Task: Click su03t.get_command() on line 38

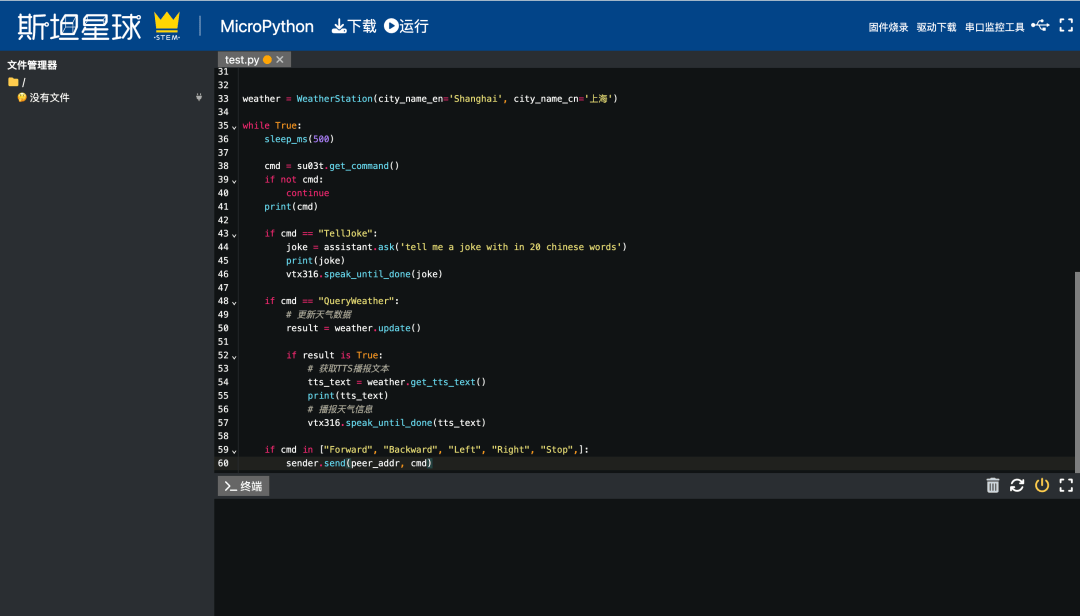Action: 348,166
